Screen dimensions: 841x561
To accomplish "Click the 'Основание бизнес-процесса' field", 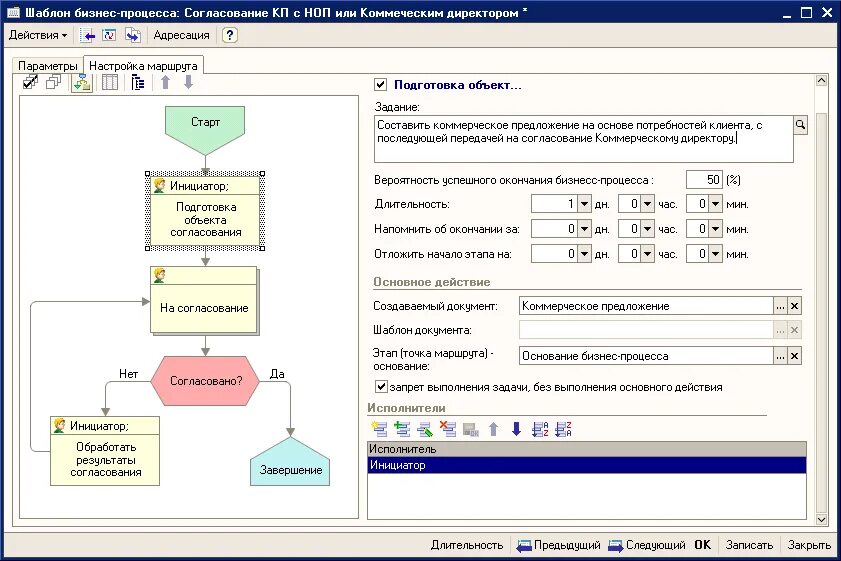I will click(x=646, y=356).
